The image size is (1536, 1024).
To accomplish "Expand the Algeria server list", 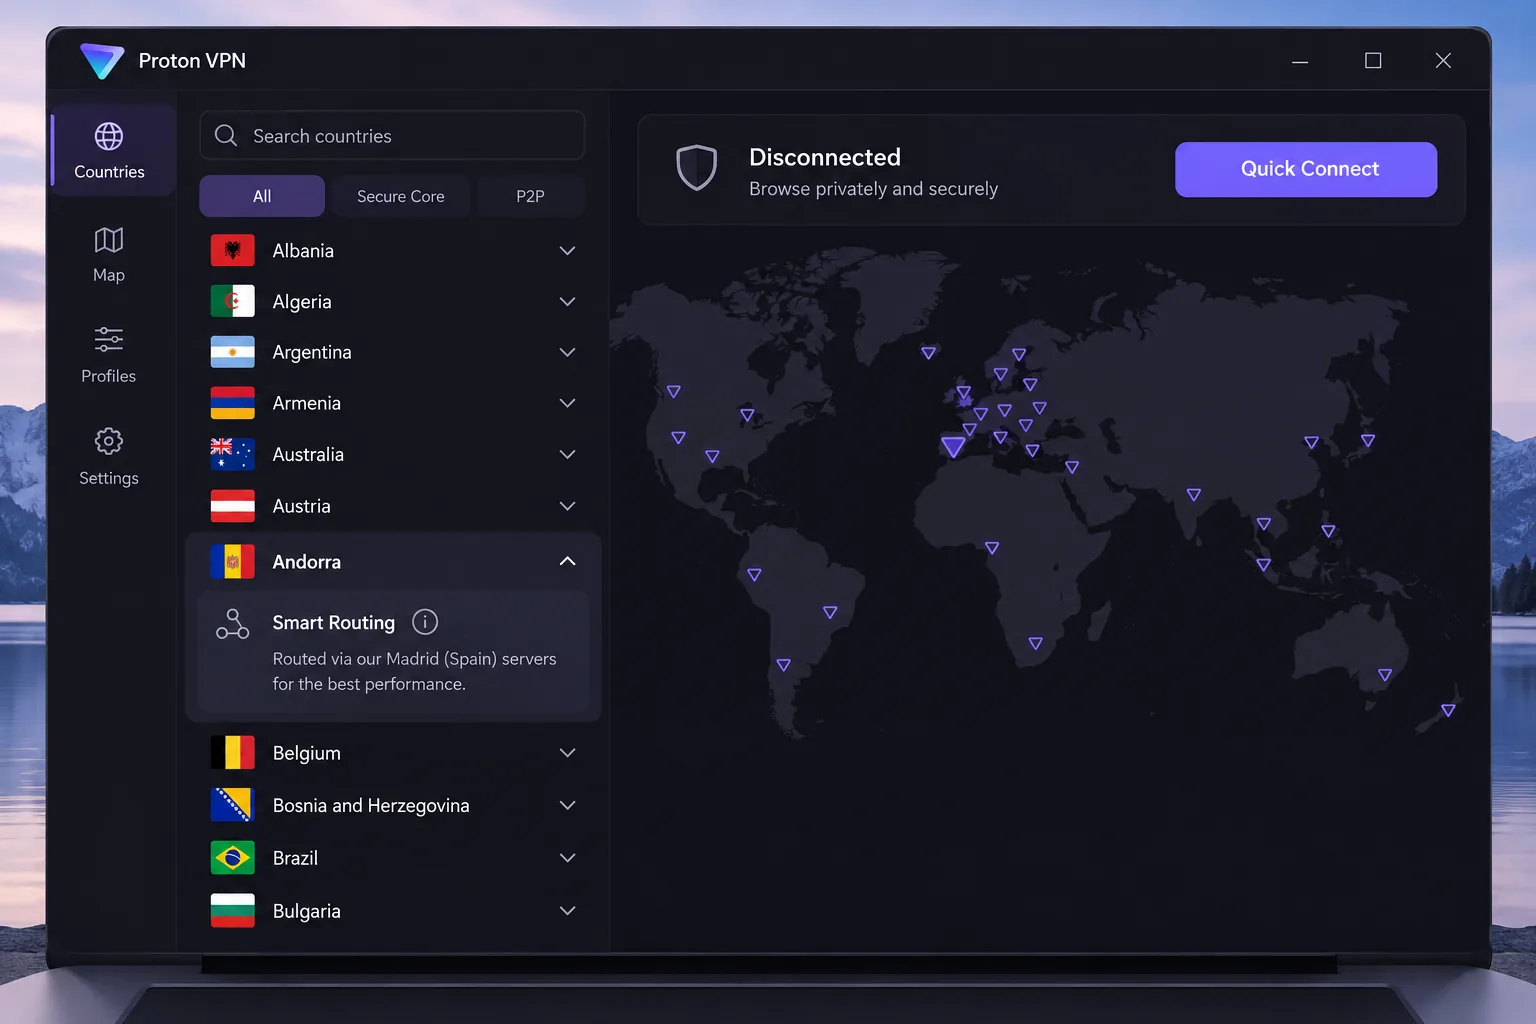I will 567,301.
